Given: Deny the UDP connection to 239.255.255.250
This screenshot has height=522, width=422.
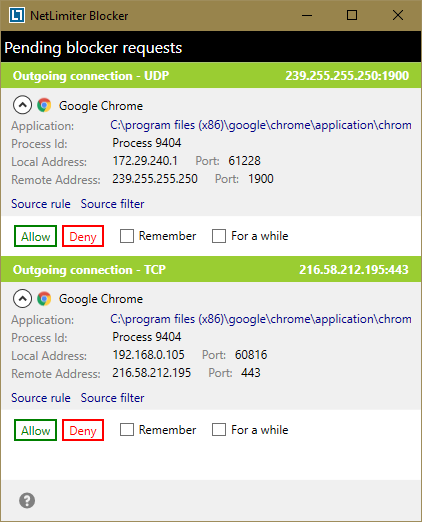Looking at the screenshot, I should click(x=83, y=236).
